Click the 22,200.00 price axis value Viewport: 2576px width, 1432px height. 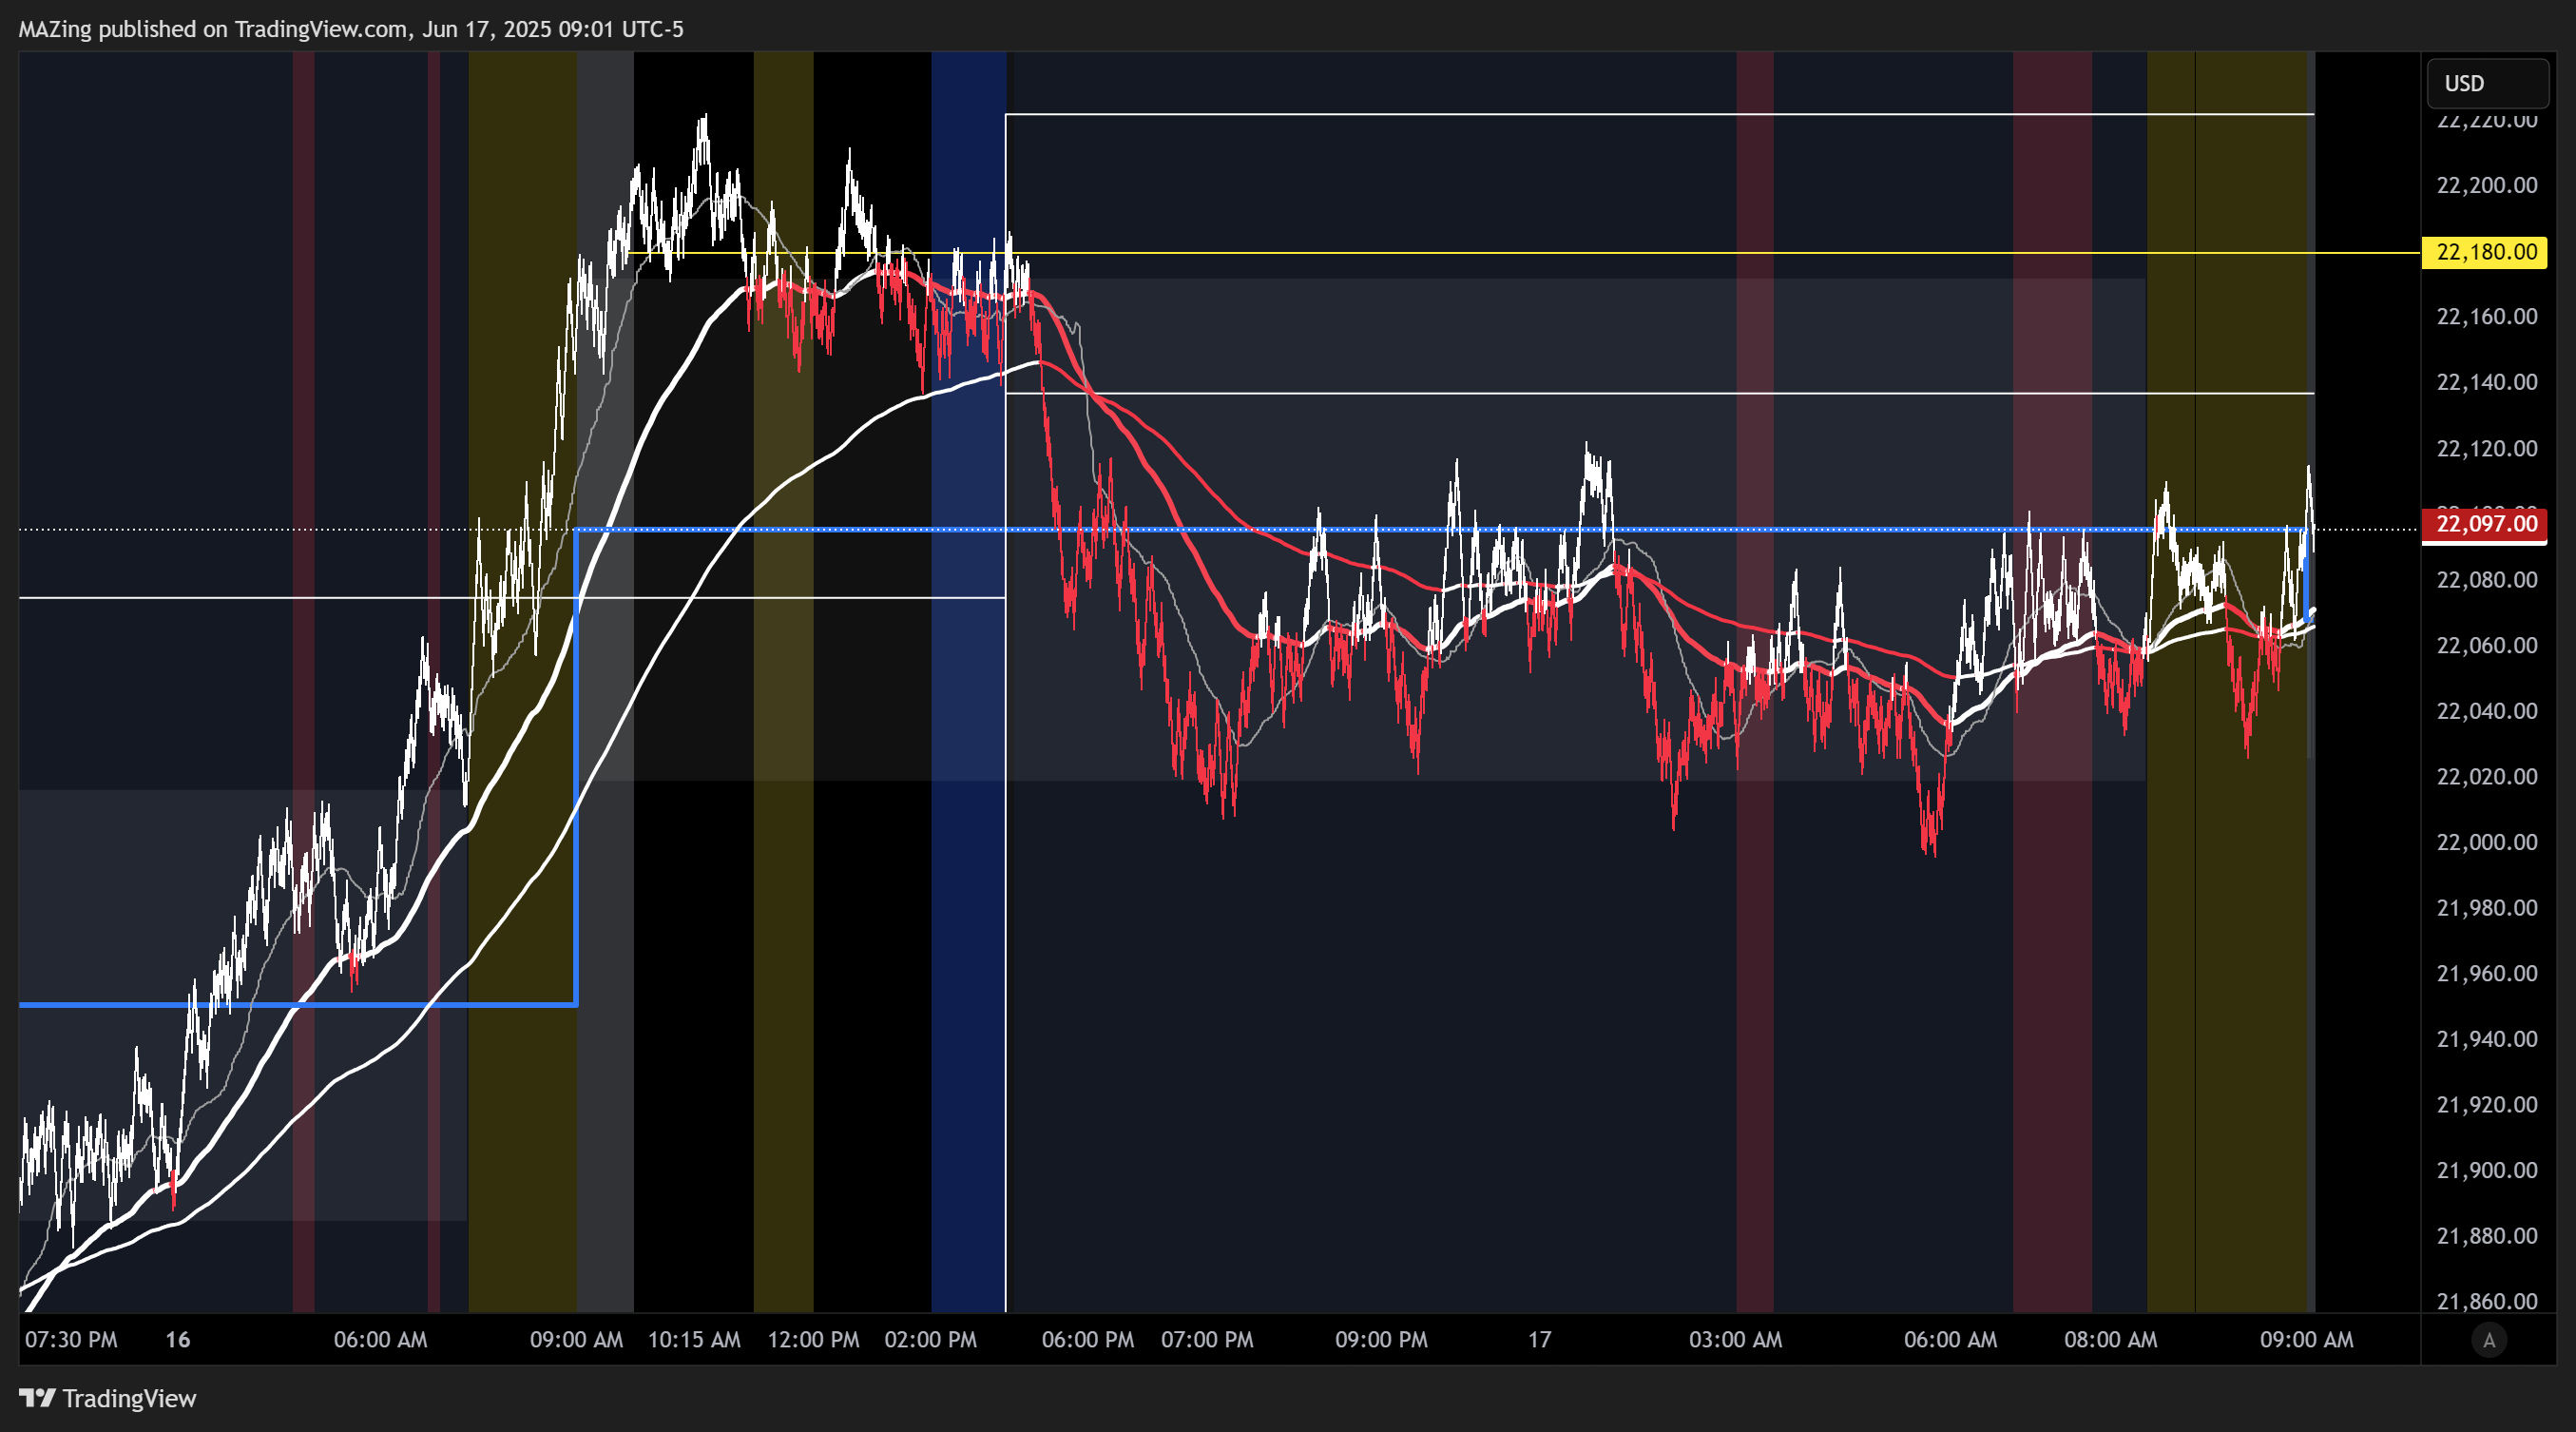[x=2487, y=185]
